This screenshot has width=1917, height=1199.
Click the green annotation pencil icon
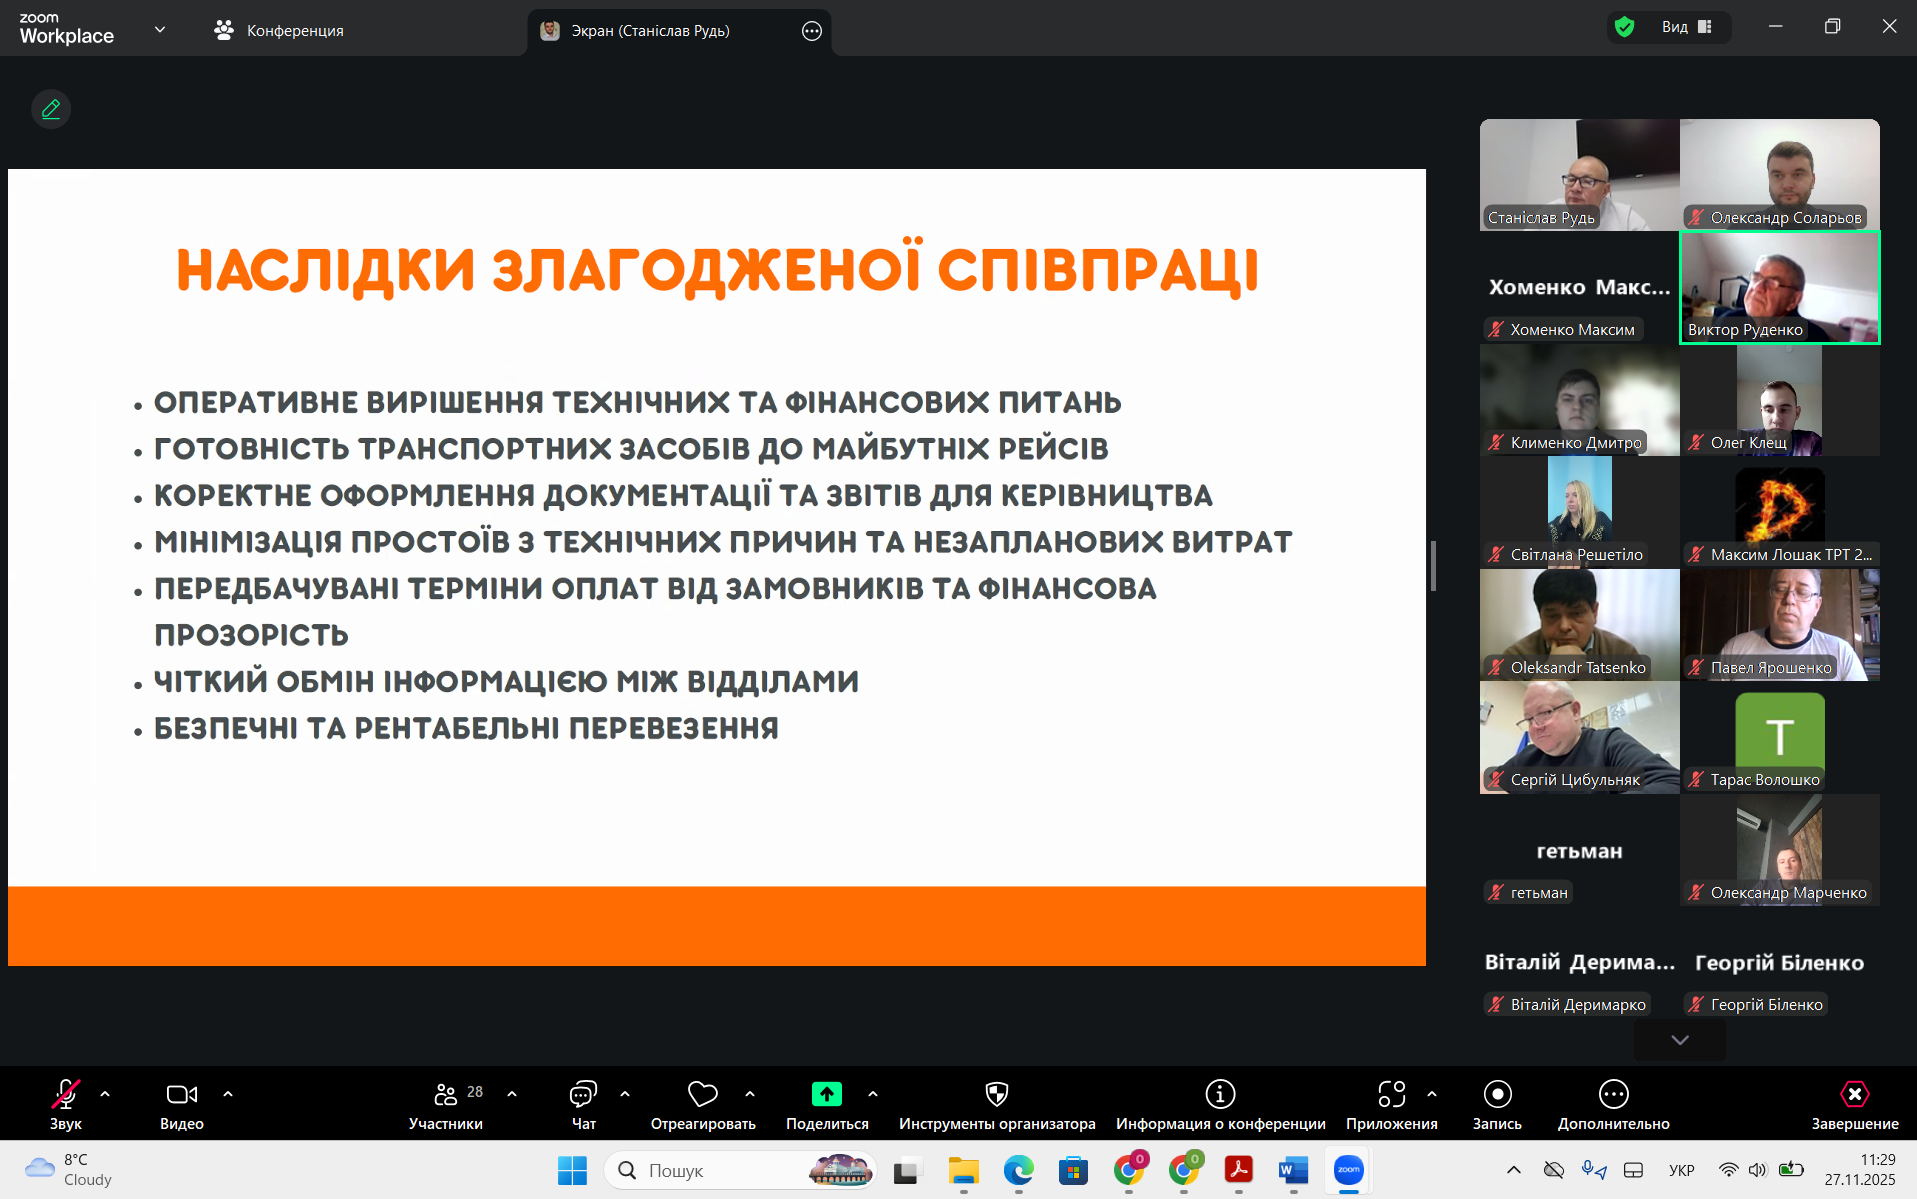(51, 109)
